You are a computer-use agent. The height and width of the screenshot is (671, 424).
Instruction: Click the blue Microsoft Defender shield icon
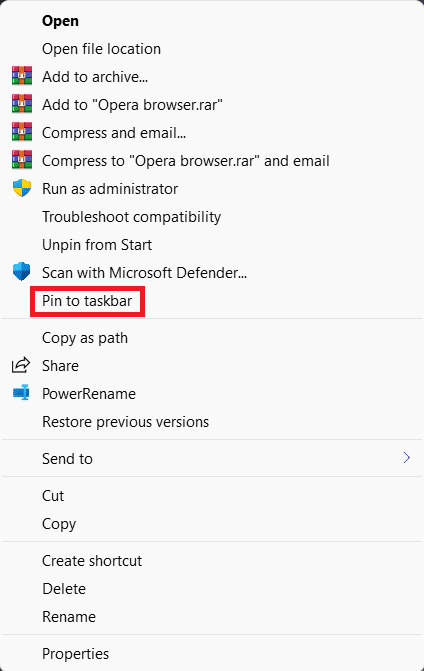(22, 272)
